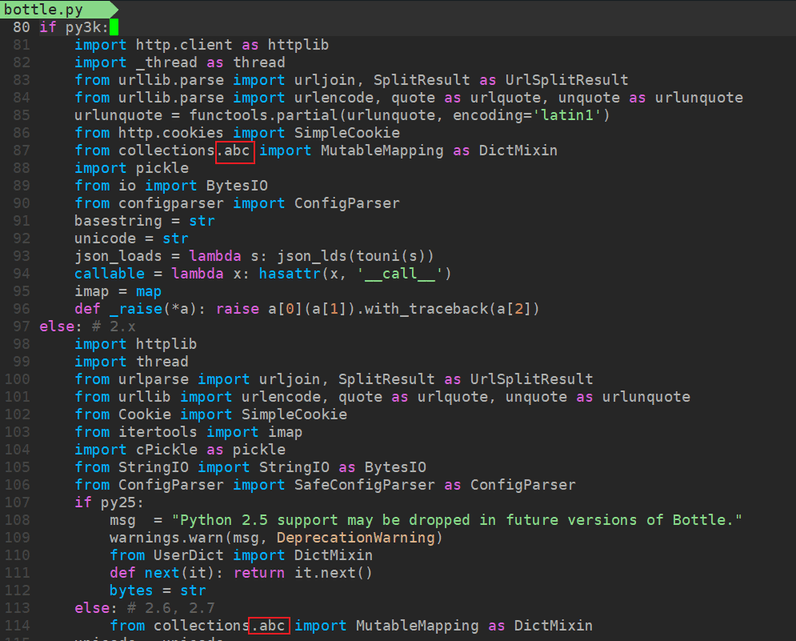Click 'json_loads' on line 93
Image resolution: width=796 pixels, height=641 pixels.
click(118, 256)
